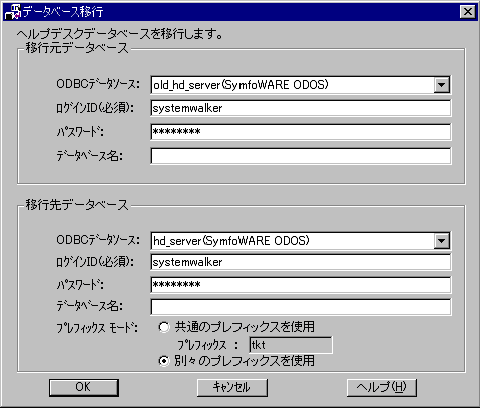Click the 移行元データベース group label
Viewport: 480px width, 408px height.
(77, 48)
